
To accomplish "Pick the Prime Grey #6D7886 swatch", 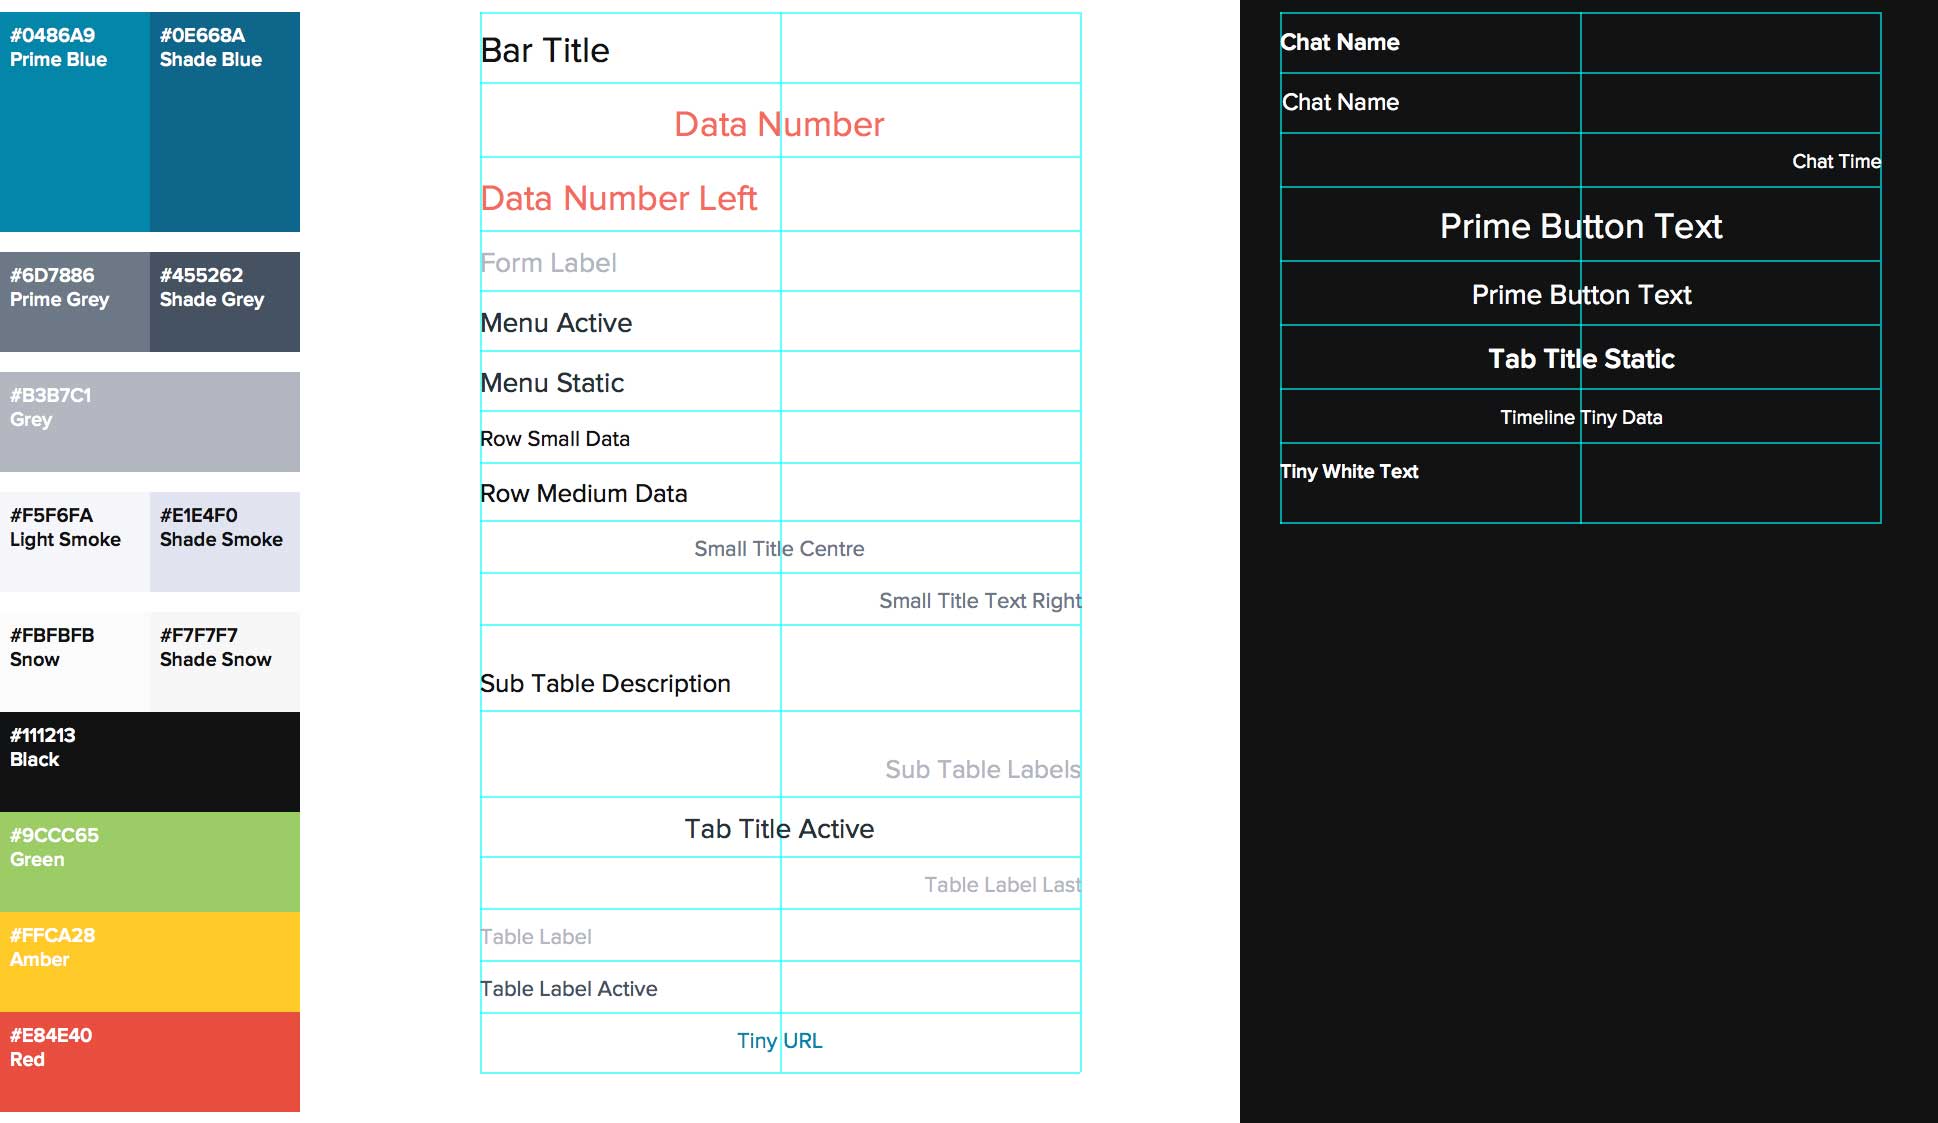I will click(x=75, y=302).
